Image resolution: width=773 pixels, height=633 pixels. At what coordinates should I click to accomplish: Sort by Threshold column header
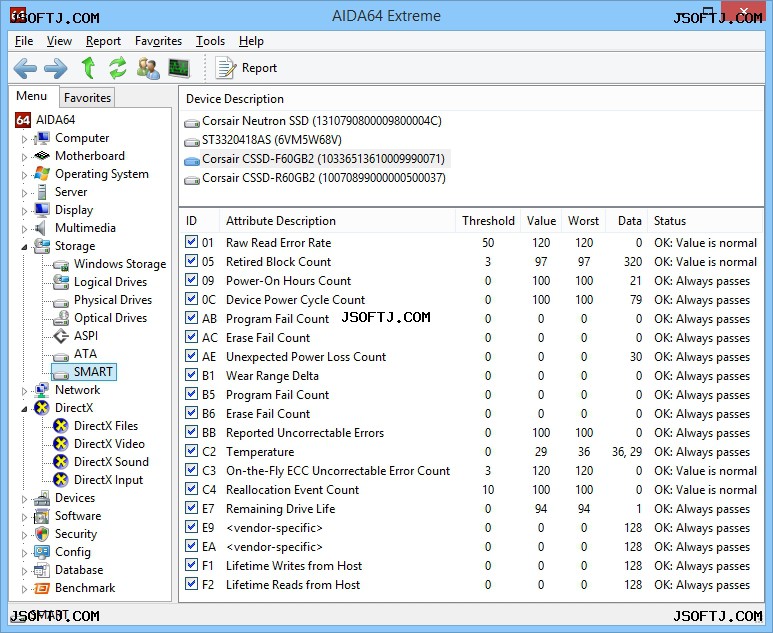[488, 221]
